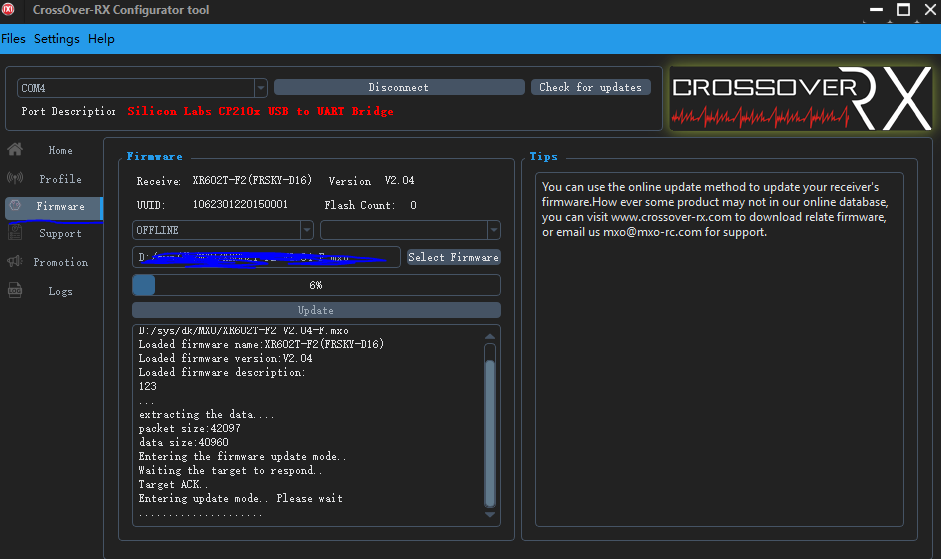Click the Support clipboard icon
This screenshot has height=559, width=941.
pos(15,232)
